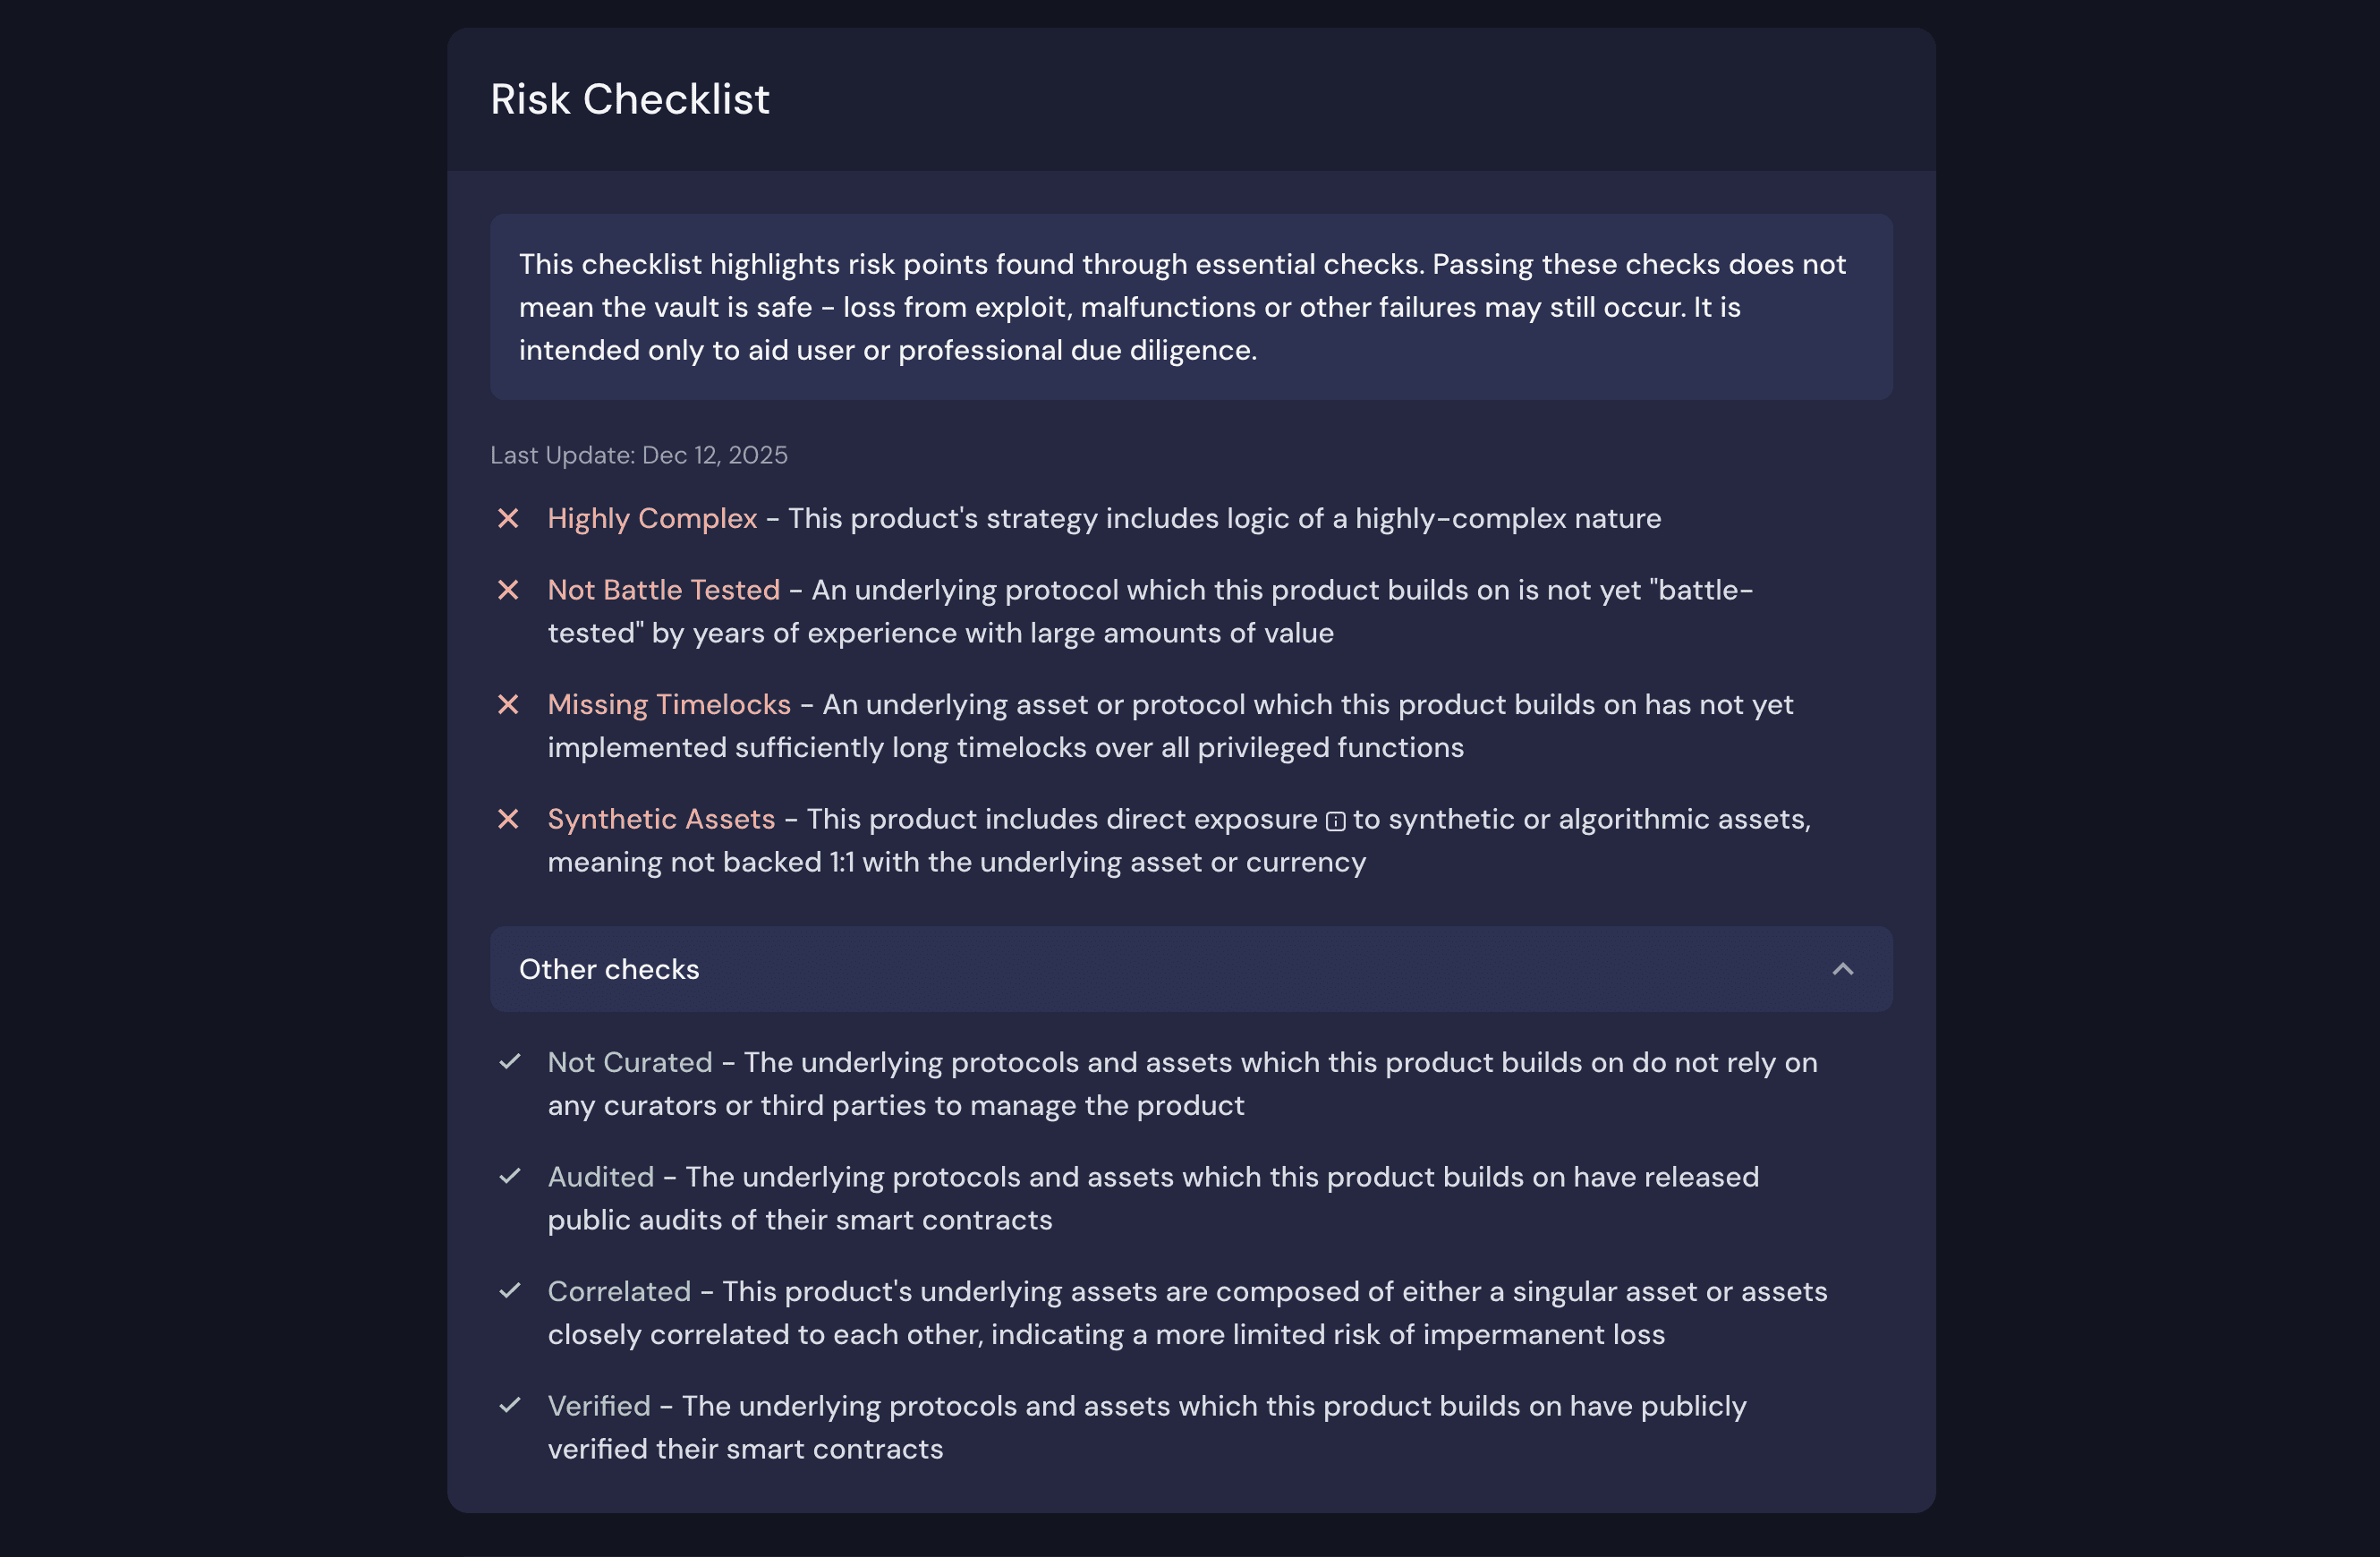Click the checkmark next to Audited

tap(510, 1176)
